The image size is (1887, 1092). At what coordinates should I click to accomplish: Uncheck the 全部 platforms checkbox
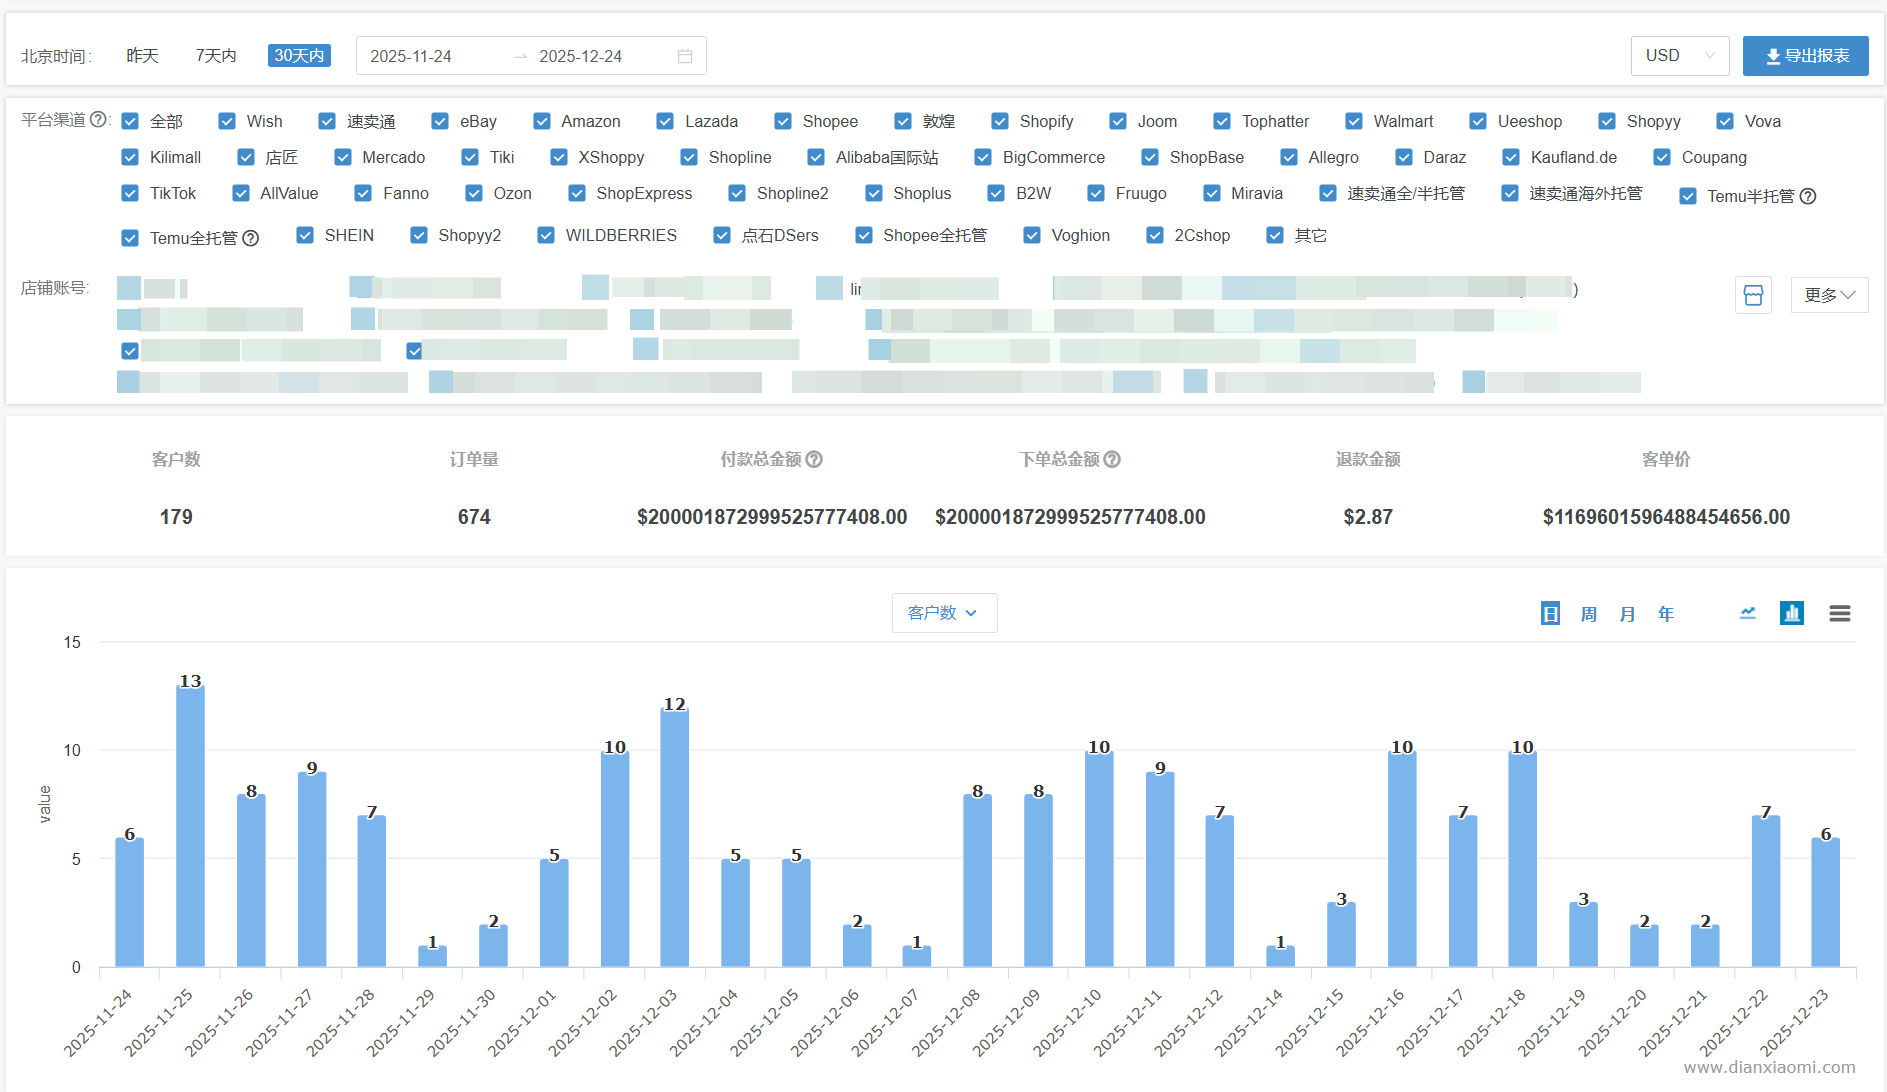coord(130,121)
